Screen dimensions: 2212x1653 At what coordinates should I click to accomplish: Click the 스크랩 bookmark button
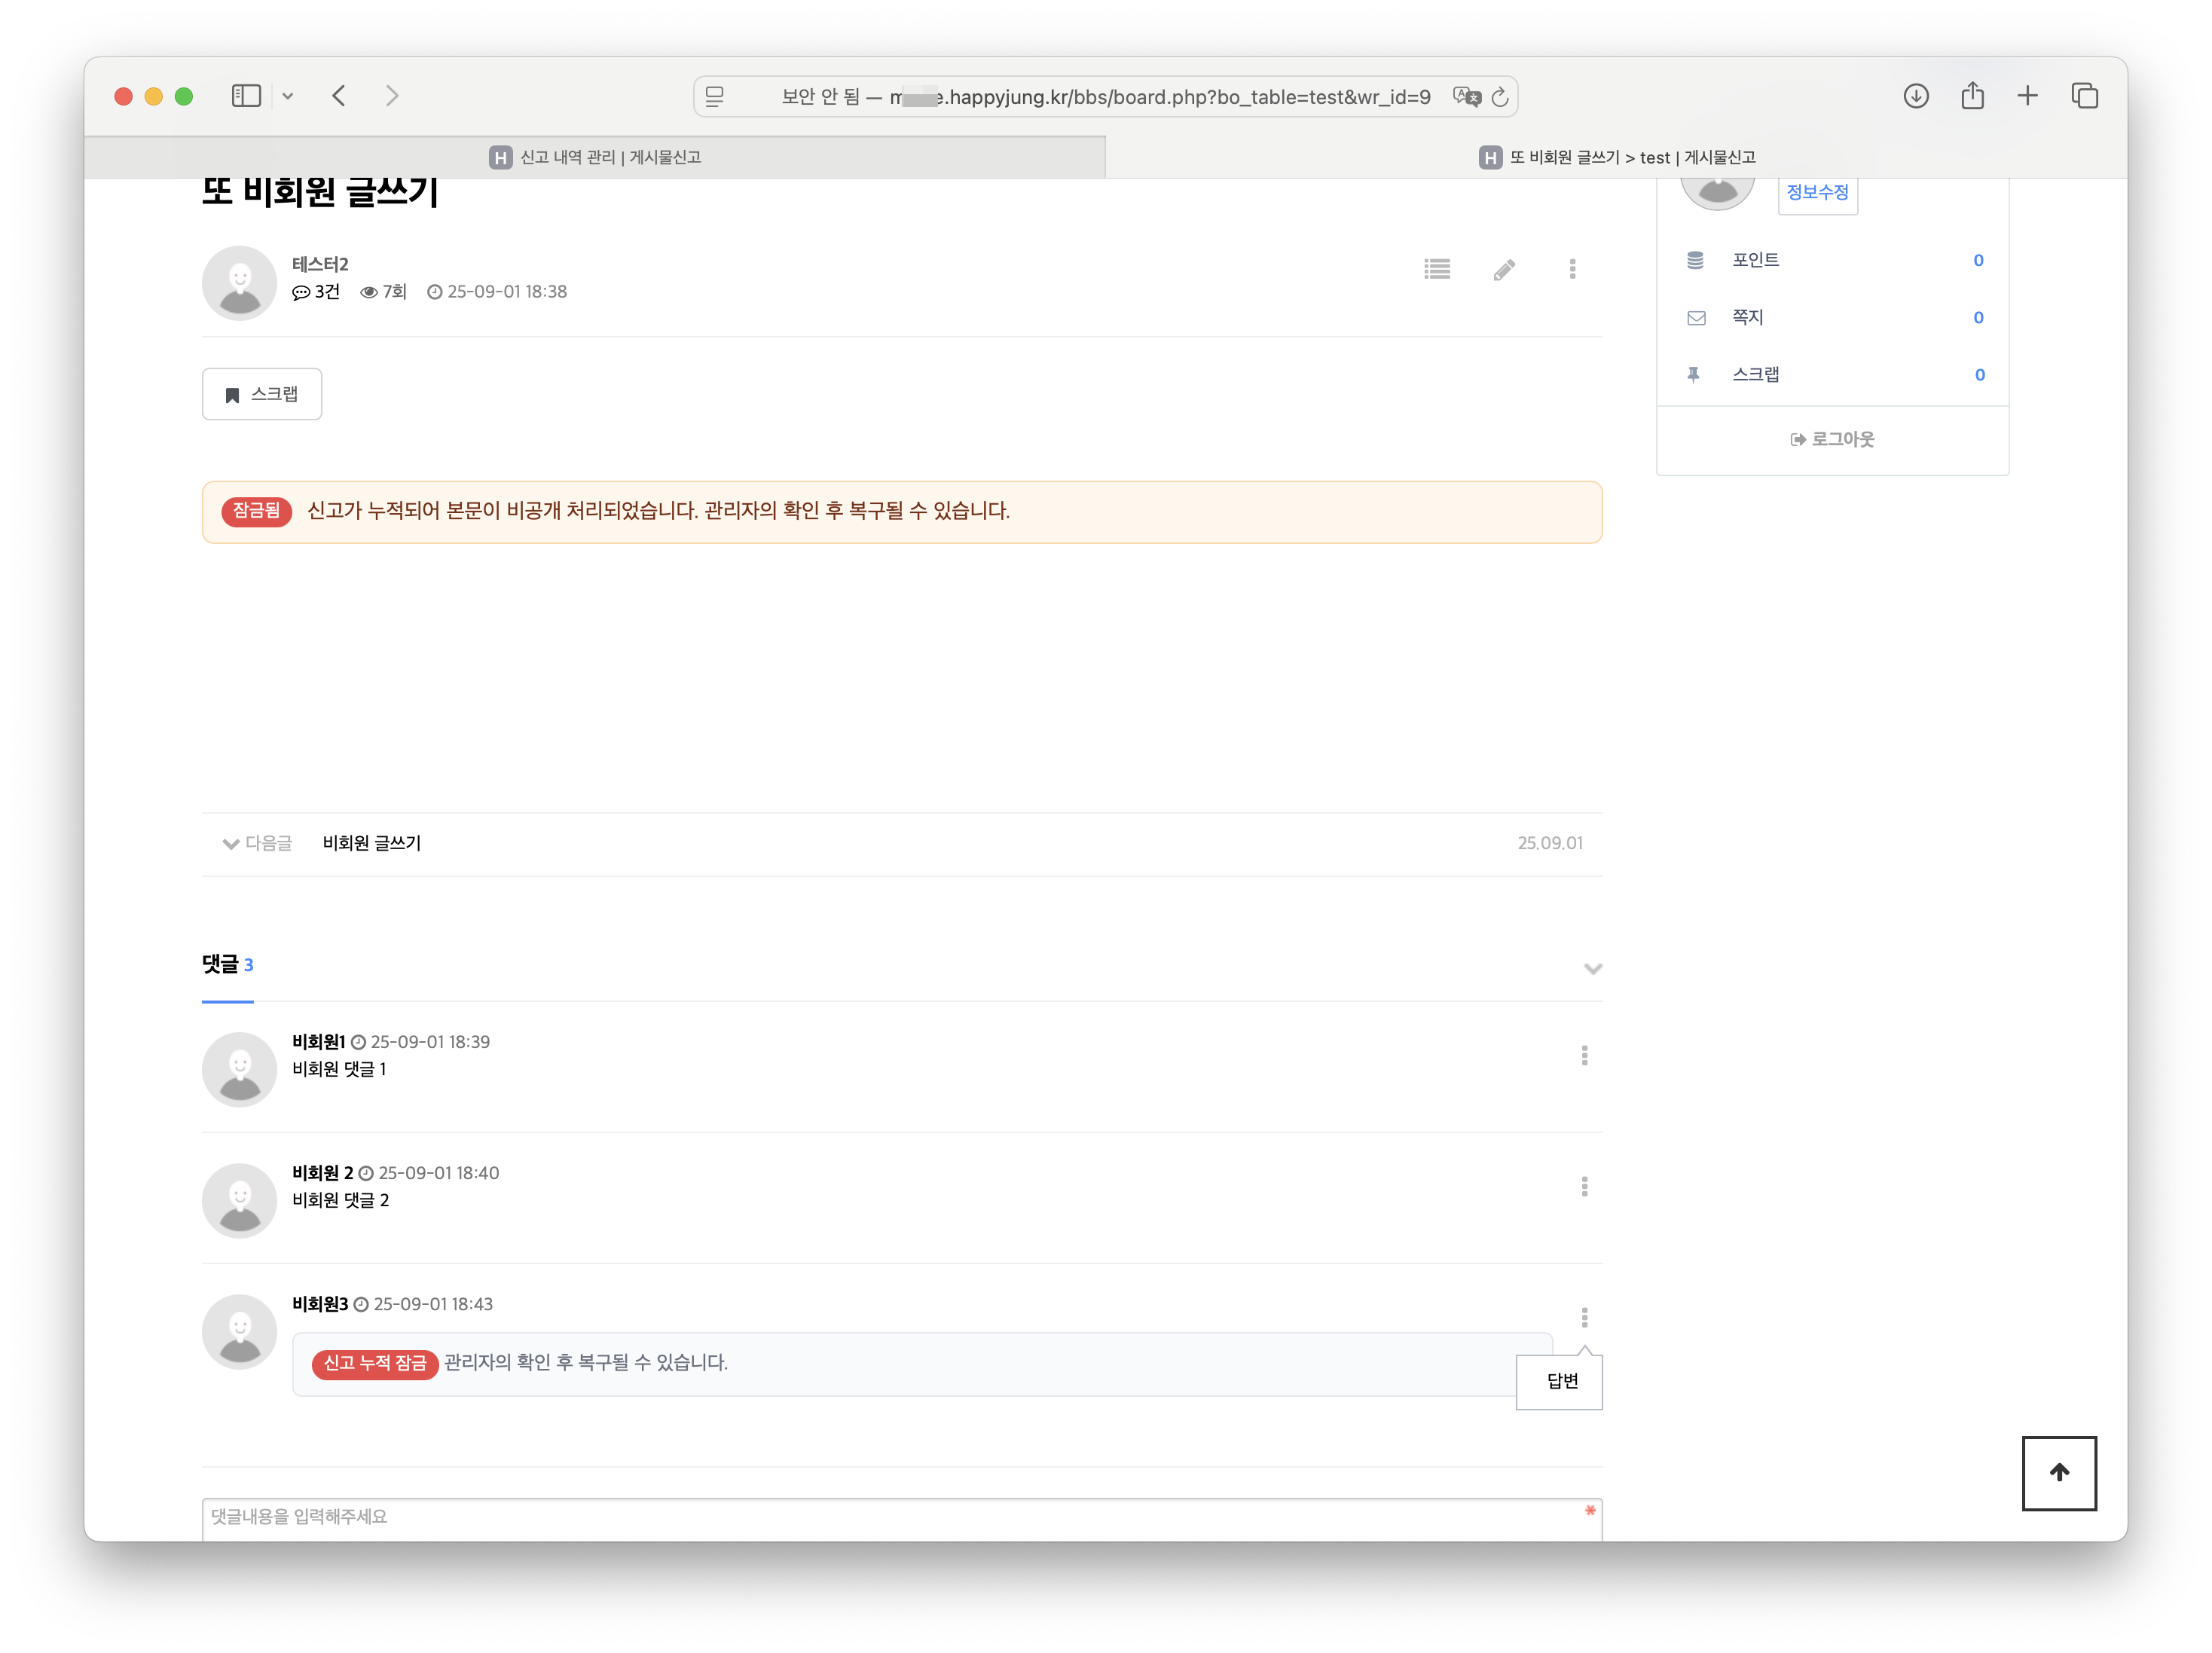tap(262, 394)
